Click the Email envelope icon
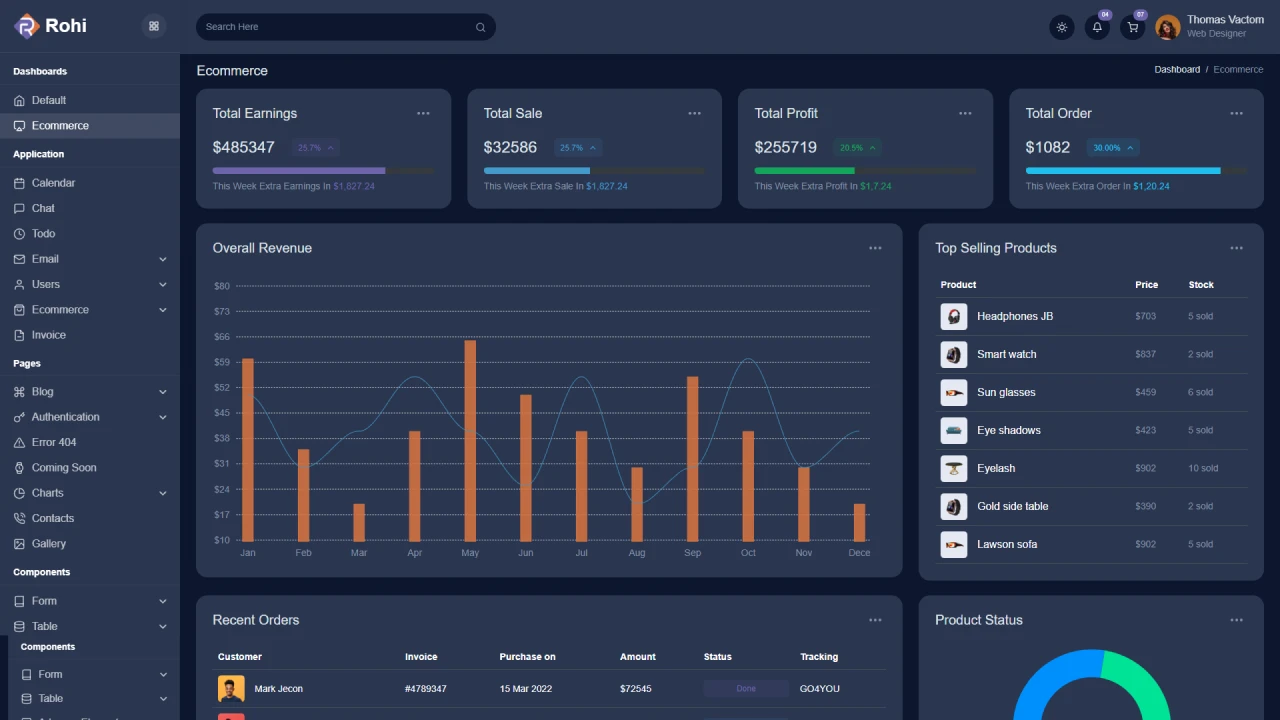Screen dimensions: 1280x720 19,259
